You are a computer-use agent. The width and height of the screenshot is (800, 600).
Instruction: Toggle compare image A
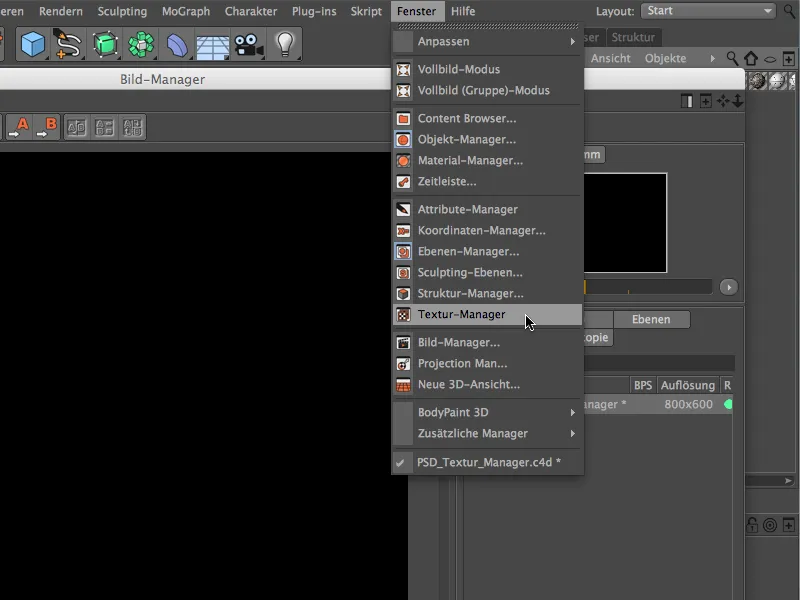22,125
